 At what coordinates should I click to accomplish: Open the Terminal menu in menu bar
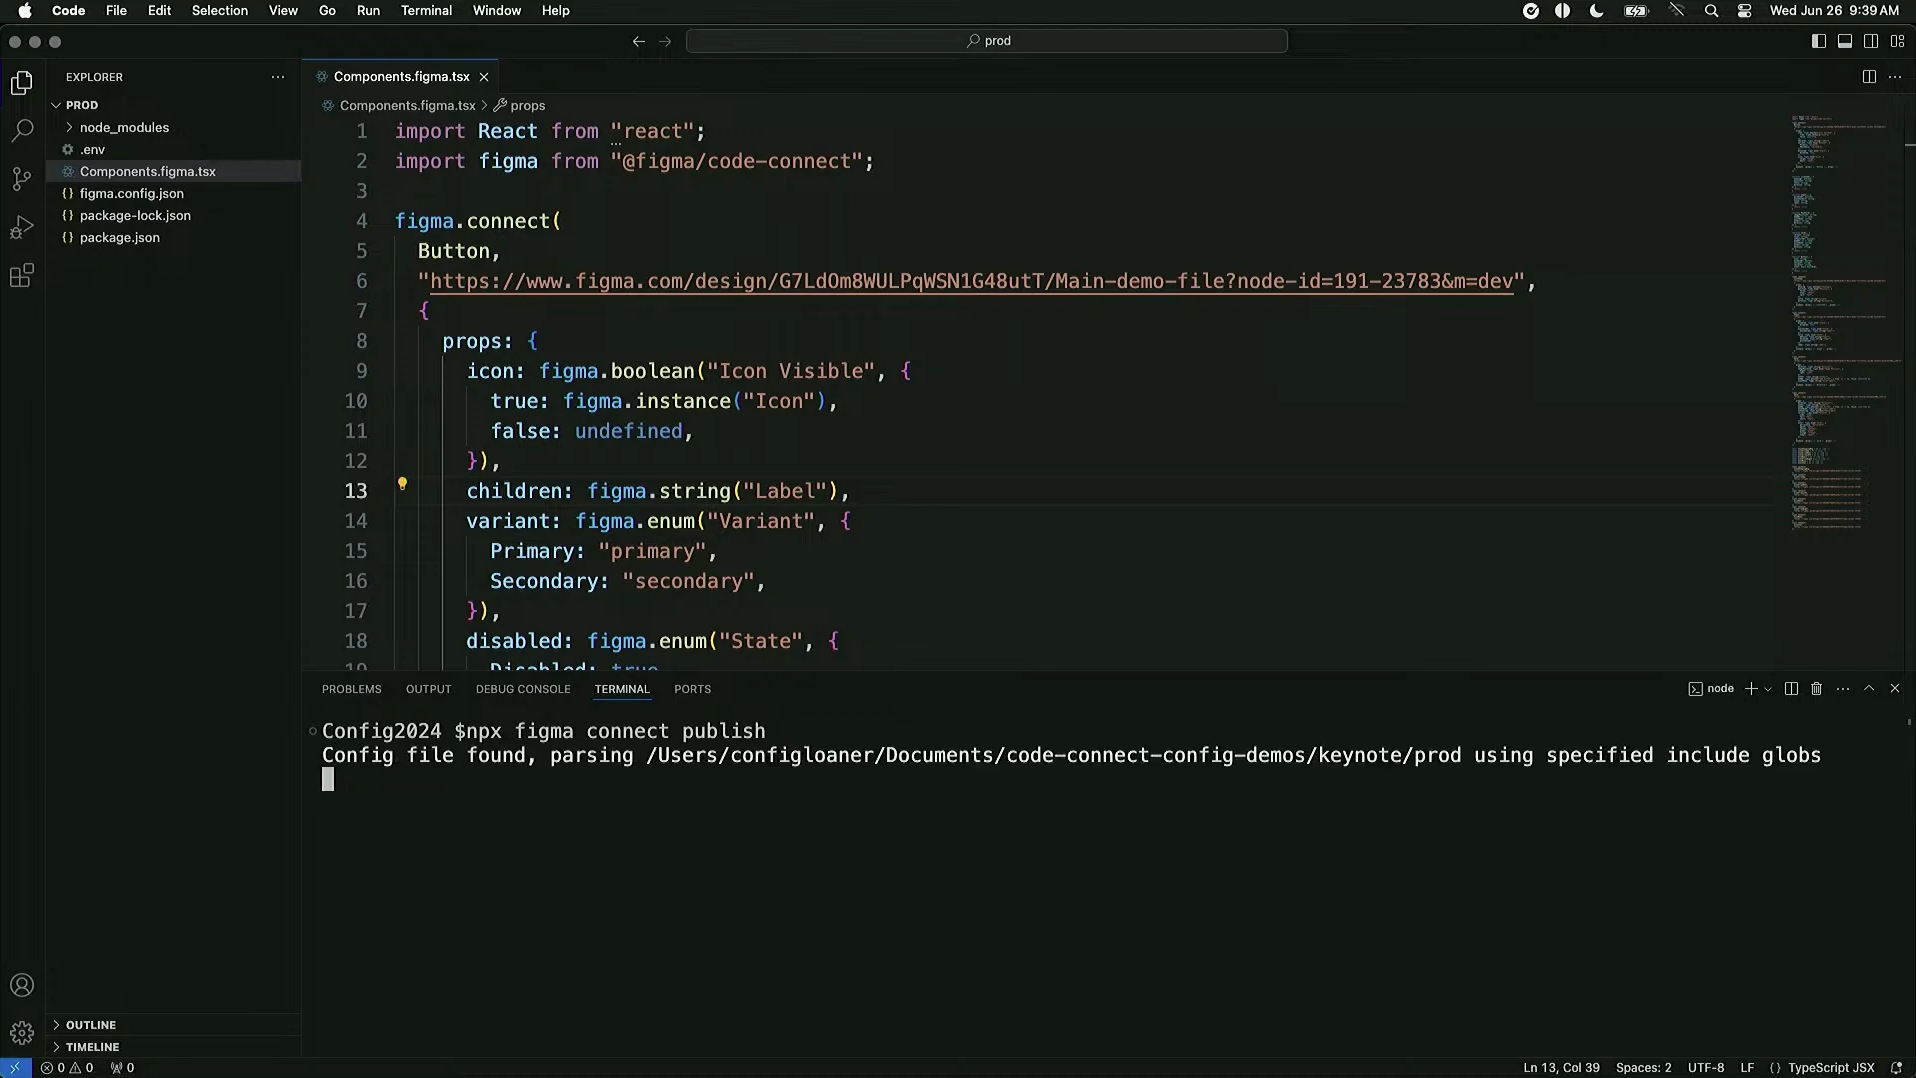click(426, 11)
